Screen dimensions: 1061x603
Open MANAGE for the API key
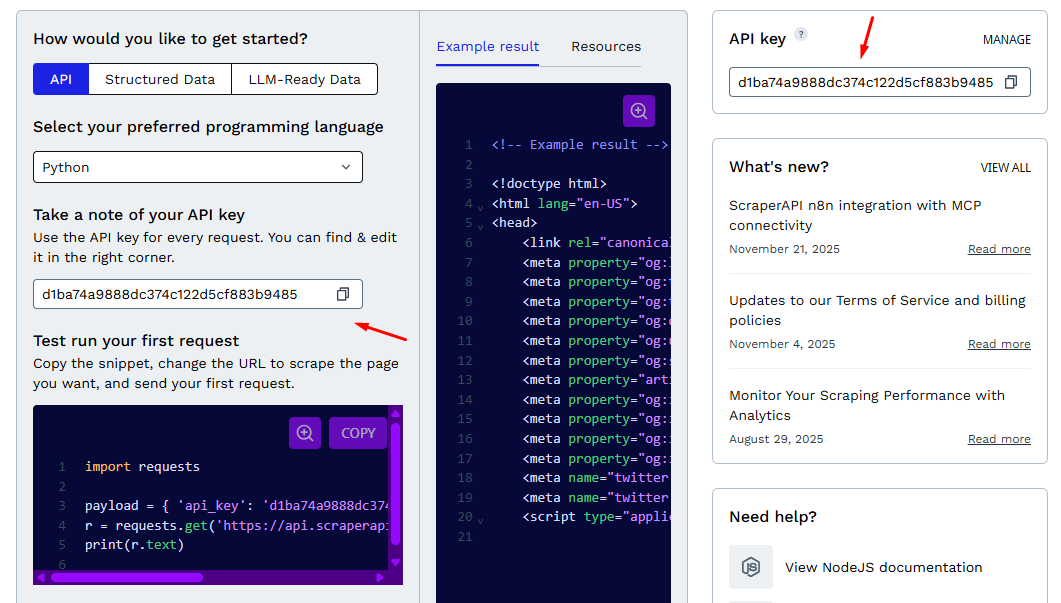(1006, 39)
